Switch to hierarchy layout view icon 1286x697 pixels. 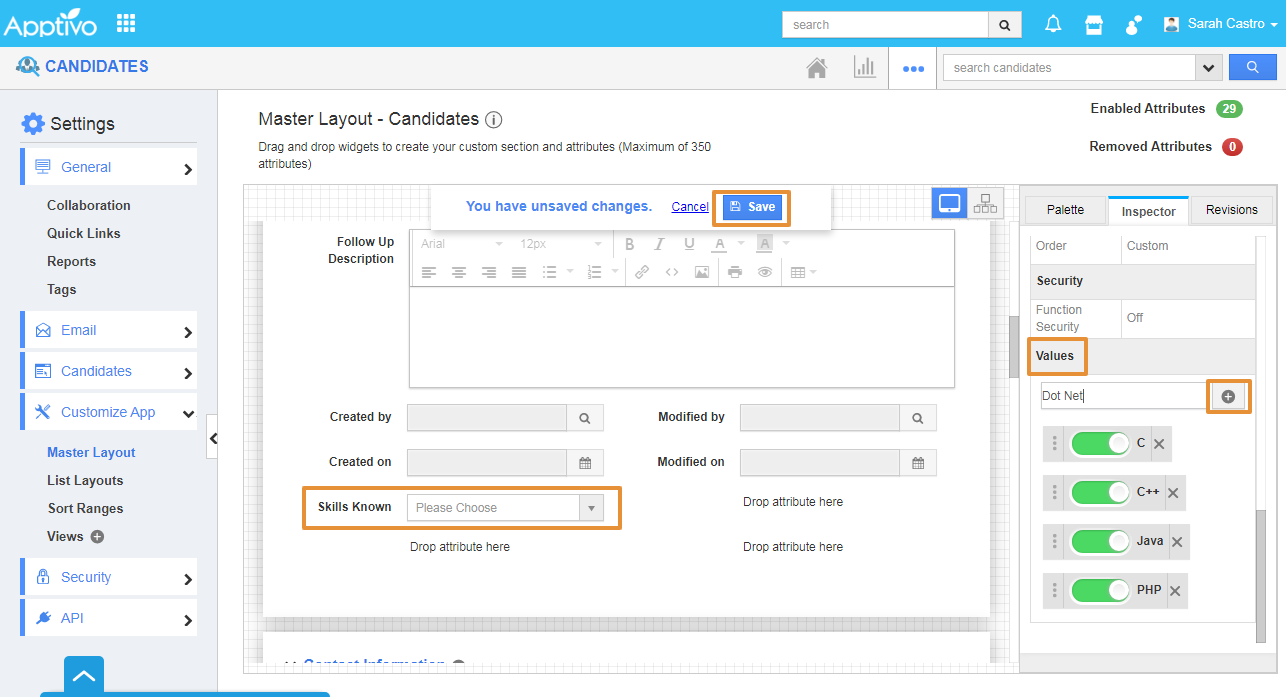pos(985,204)
